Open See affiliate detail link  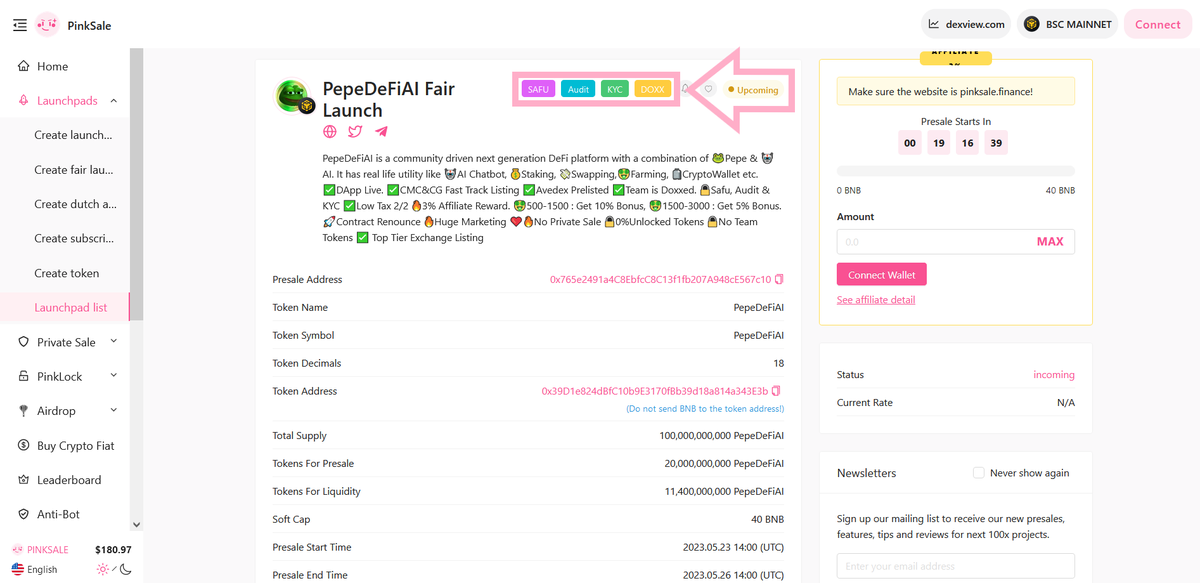[x=876, y=300]
